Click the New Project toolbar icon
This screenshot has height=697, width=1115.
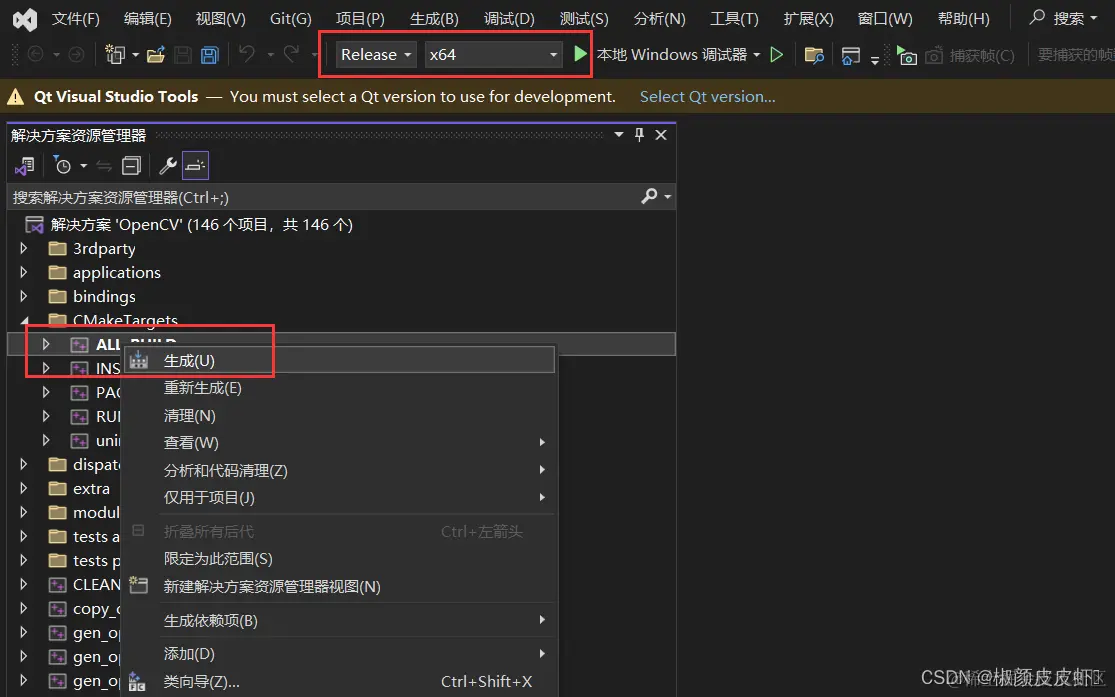tap(114, 55)
